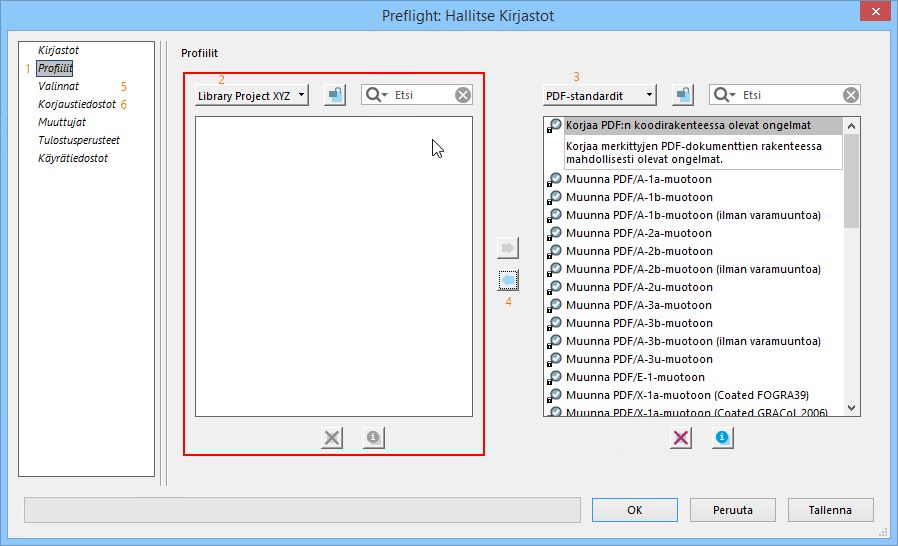Click the blue info icon under right list

click(x=723, y=438)
